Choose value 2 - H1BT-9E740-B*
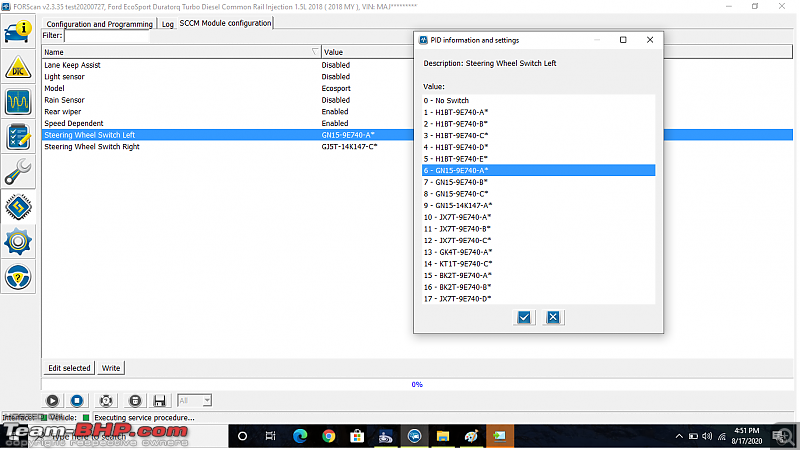This screenshot has height=450, width=800. (538, 124)
